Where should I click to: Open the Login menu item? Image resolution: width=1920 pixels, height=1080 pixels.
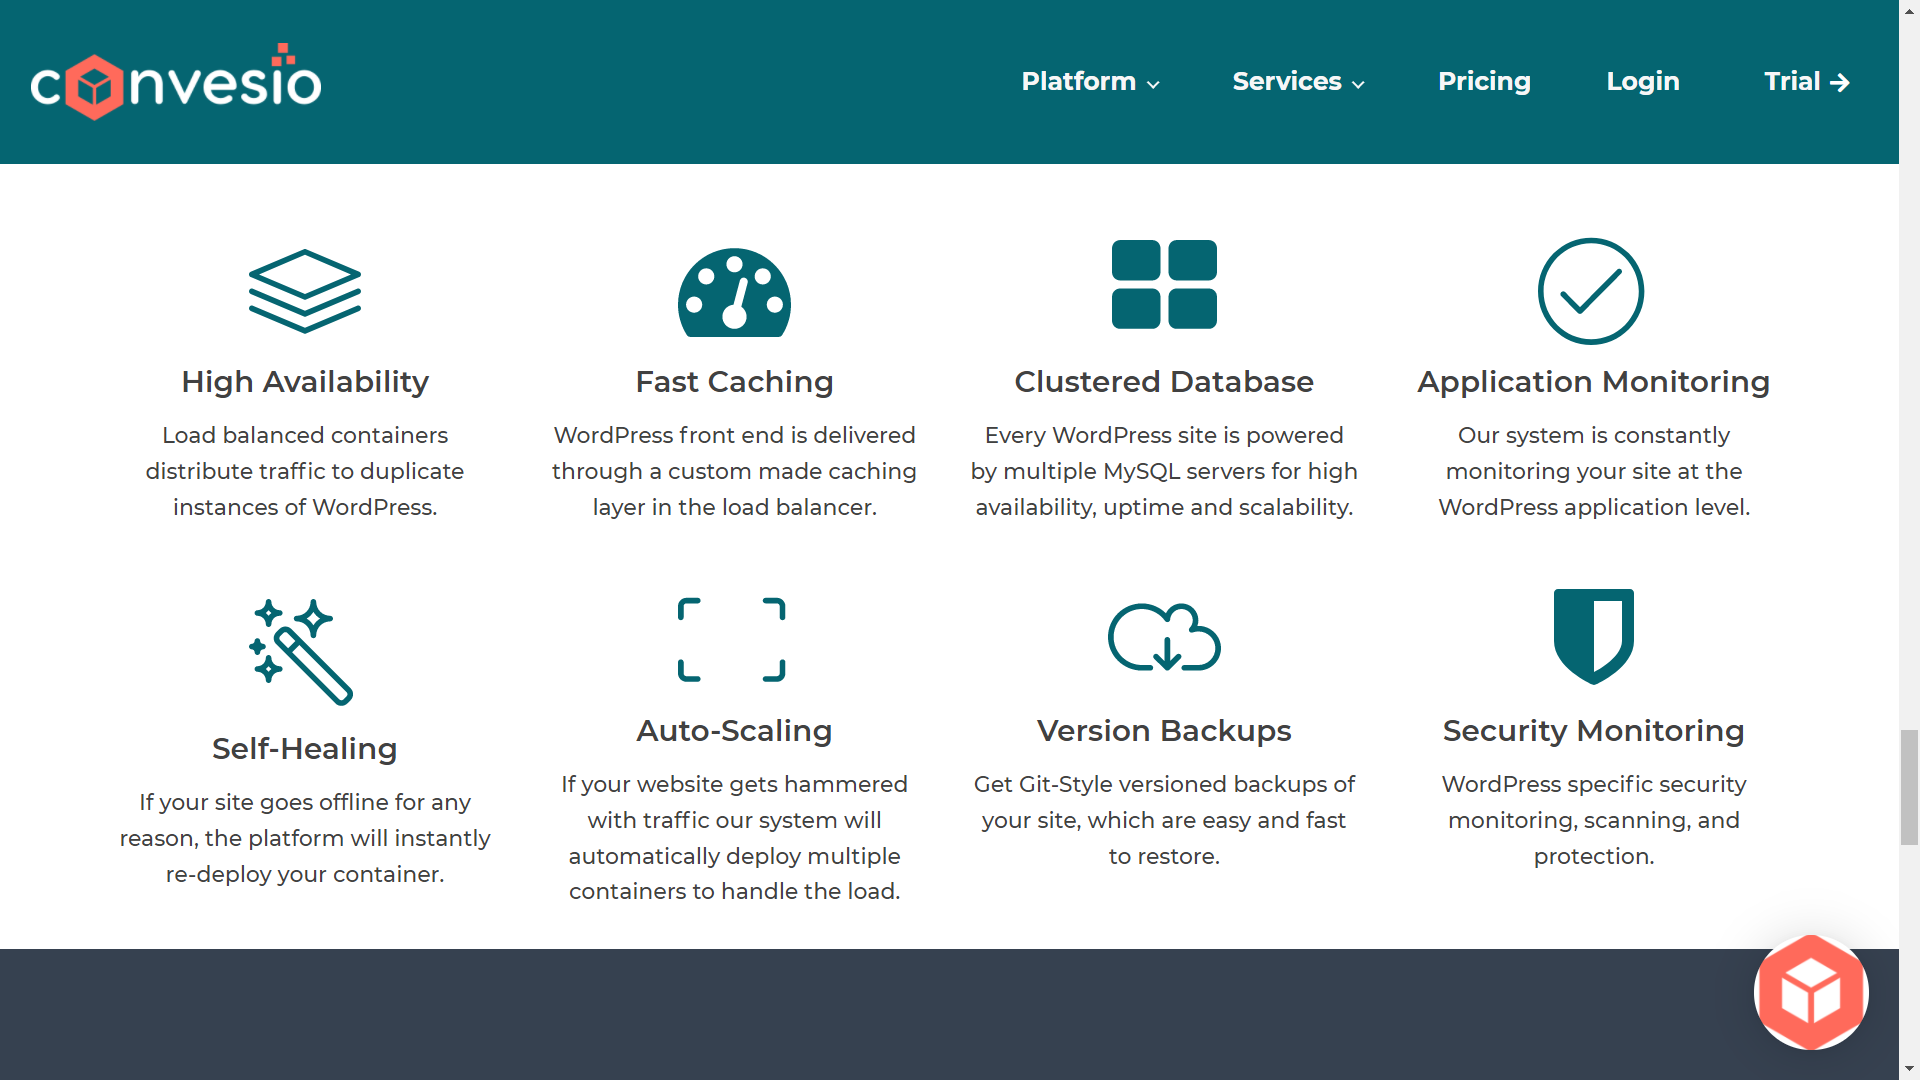pos(1643,82)
